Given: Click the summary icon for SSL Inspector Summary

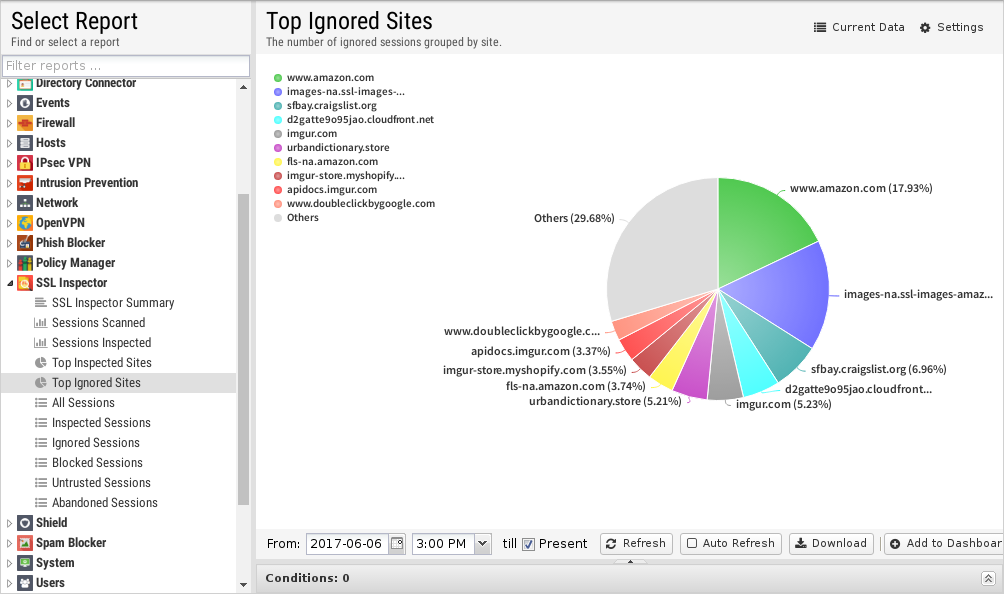Looking at the screenshot, I should pos(41,303).
